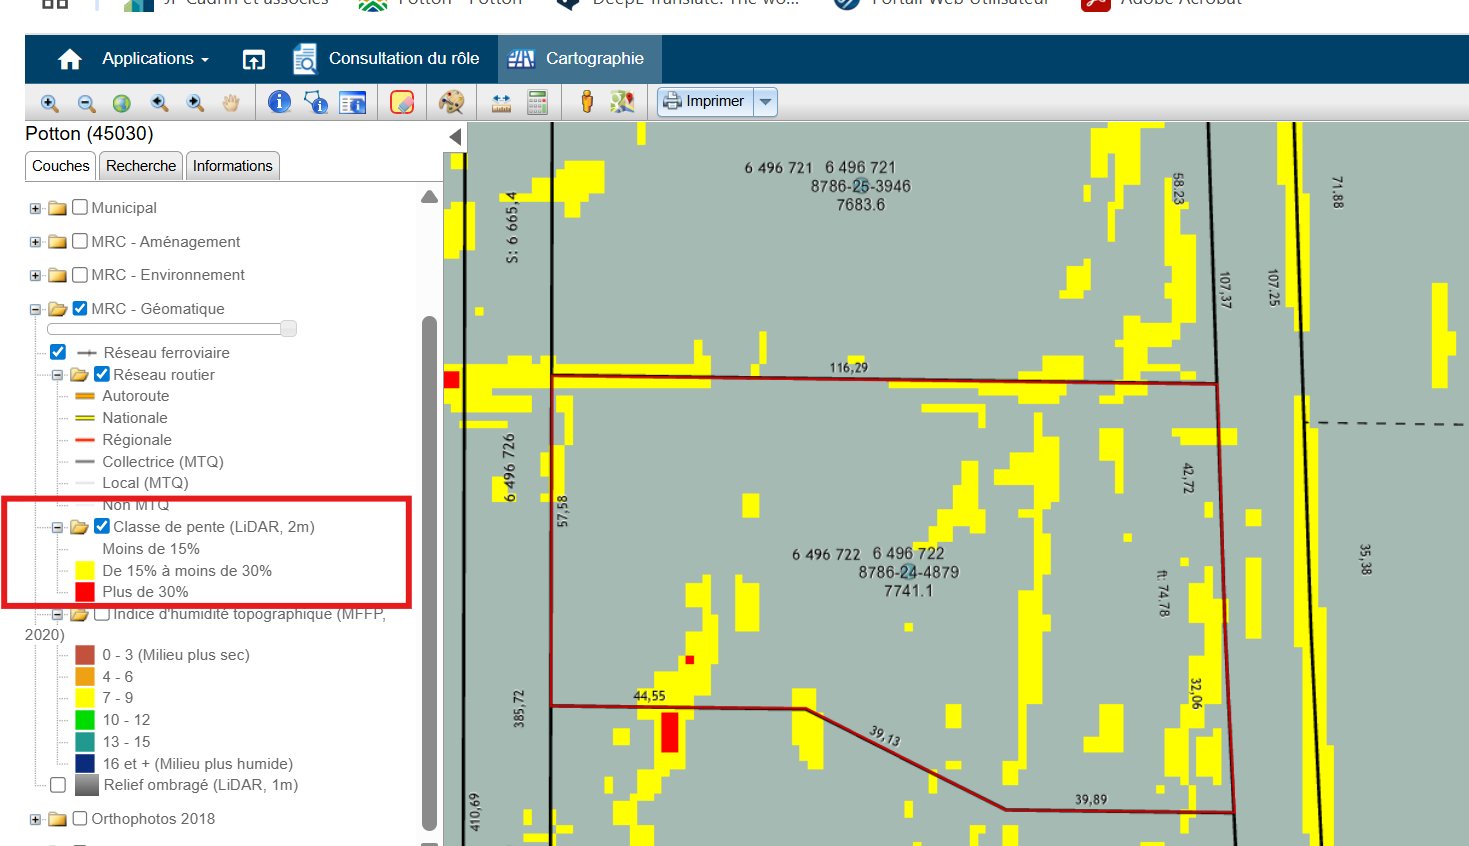This screenshot has height=846, width=1469.
Task: Open the street view pegman tool
Action: point(587,101)
